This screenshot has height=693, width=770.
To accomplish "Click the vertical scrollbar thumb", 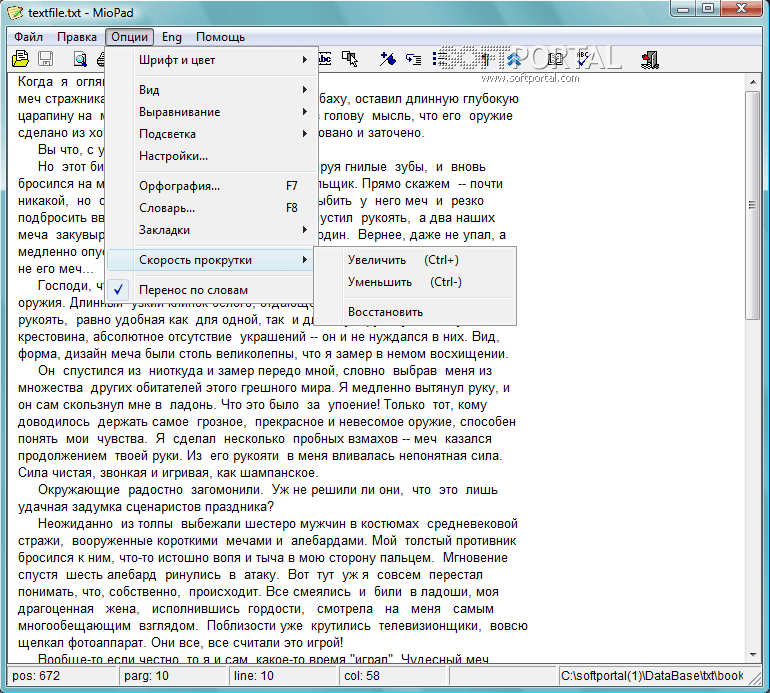I will coord(753,205).
